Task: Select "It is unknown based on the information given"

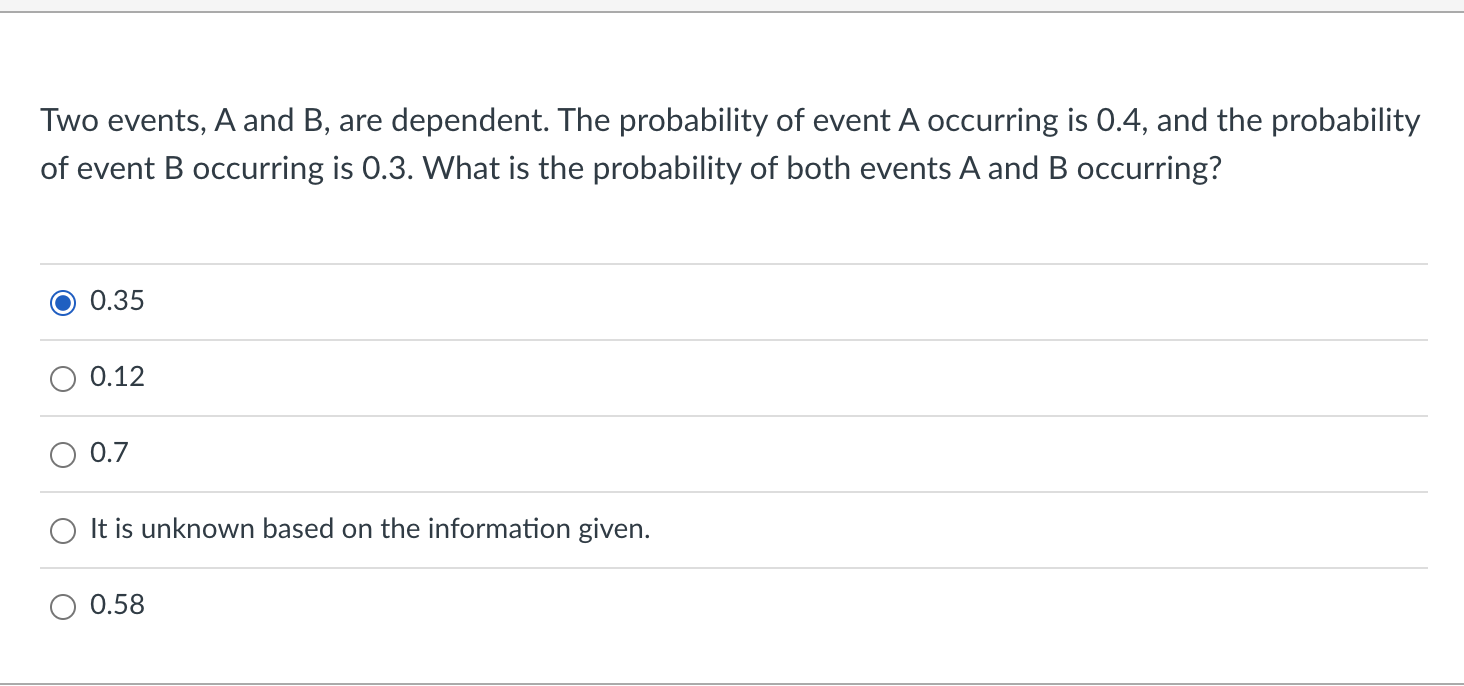Action: tap(63, 530)
